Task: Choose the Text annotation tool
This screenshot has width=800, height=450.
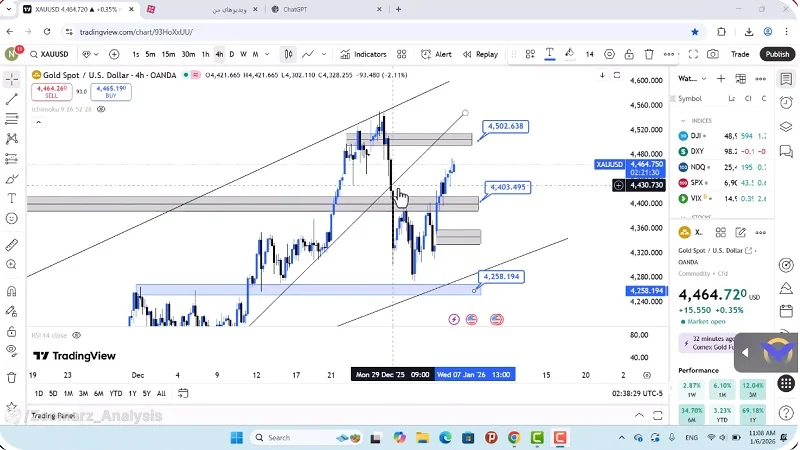Action: coord(12,198)
